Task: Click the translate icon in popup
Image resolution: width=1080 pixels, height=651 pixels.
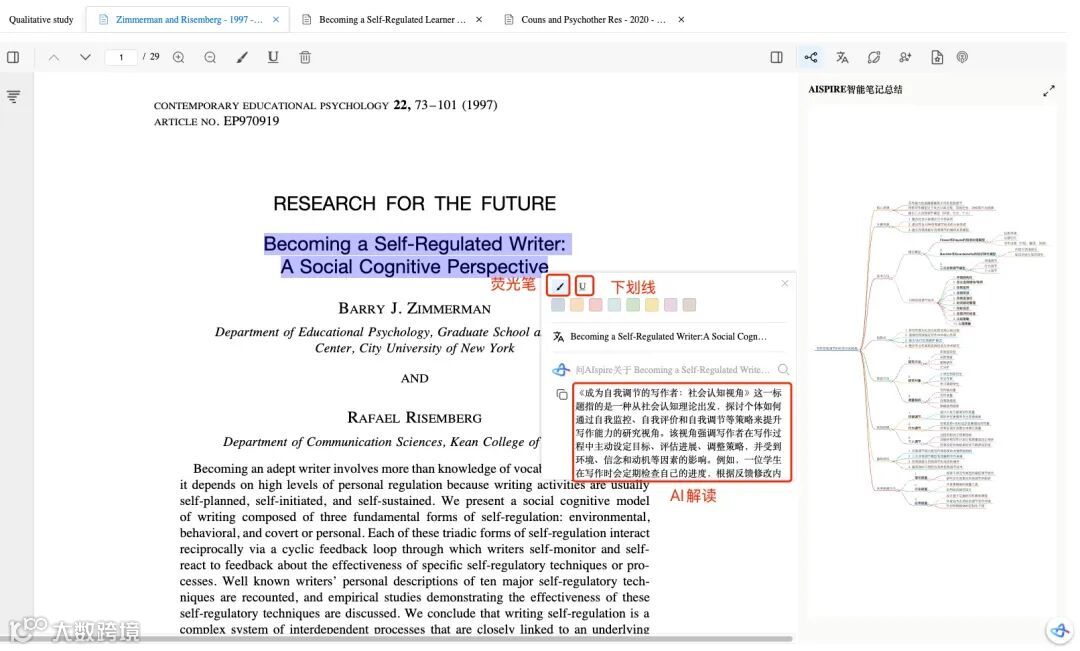Action: point(559,337)
